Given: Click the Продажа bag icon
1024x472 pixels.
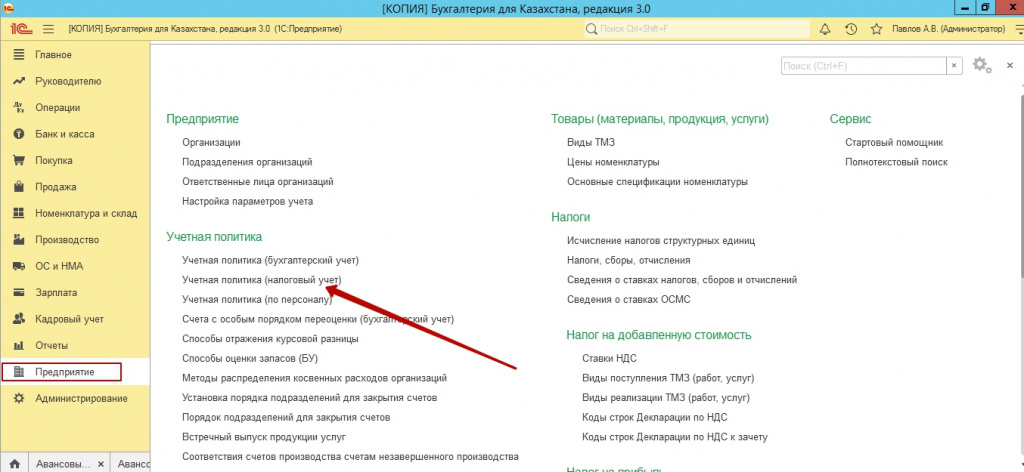Looking at the screenshot, I should (19, 187).
